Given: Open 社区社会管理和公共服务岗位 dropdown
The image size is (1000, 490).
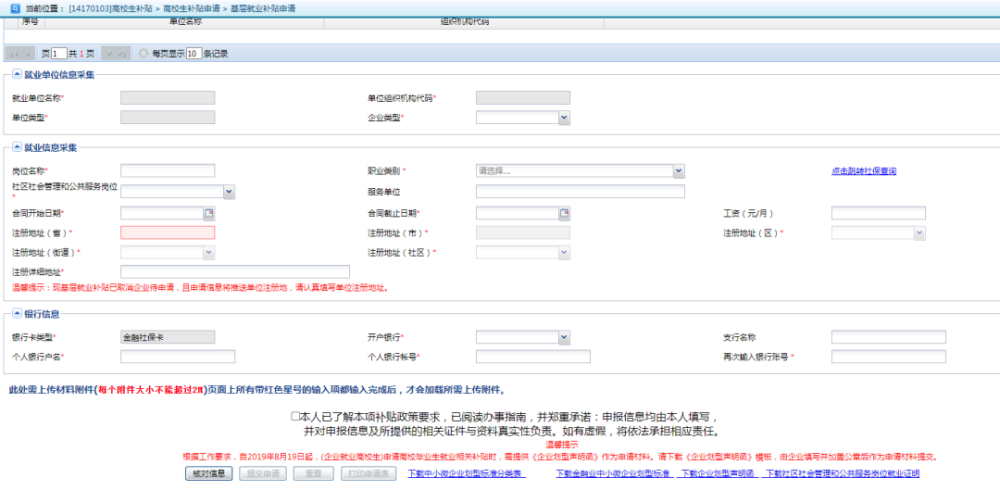Looking at the screenshot, I should 229,191.
